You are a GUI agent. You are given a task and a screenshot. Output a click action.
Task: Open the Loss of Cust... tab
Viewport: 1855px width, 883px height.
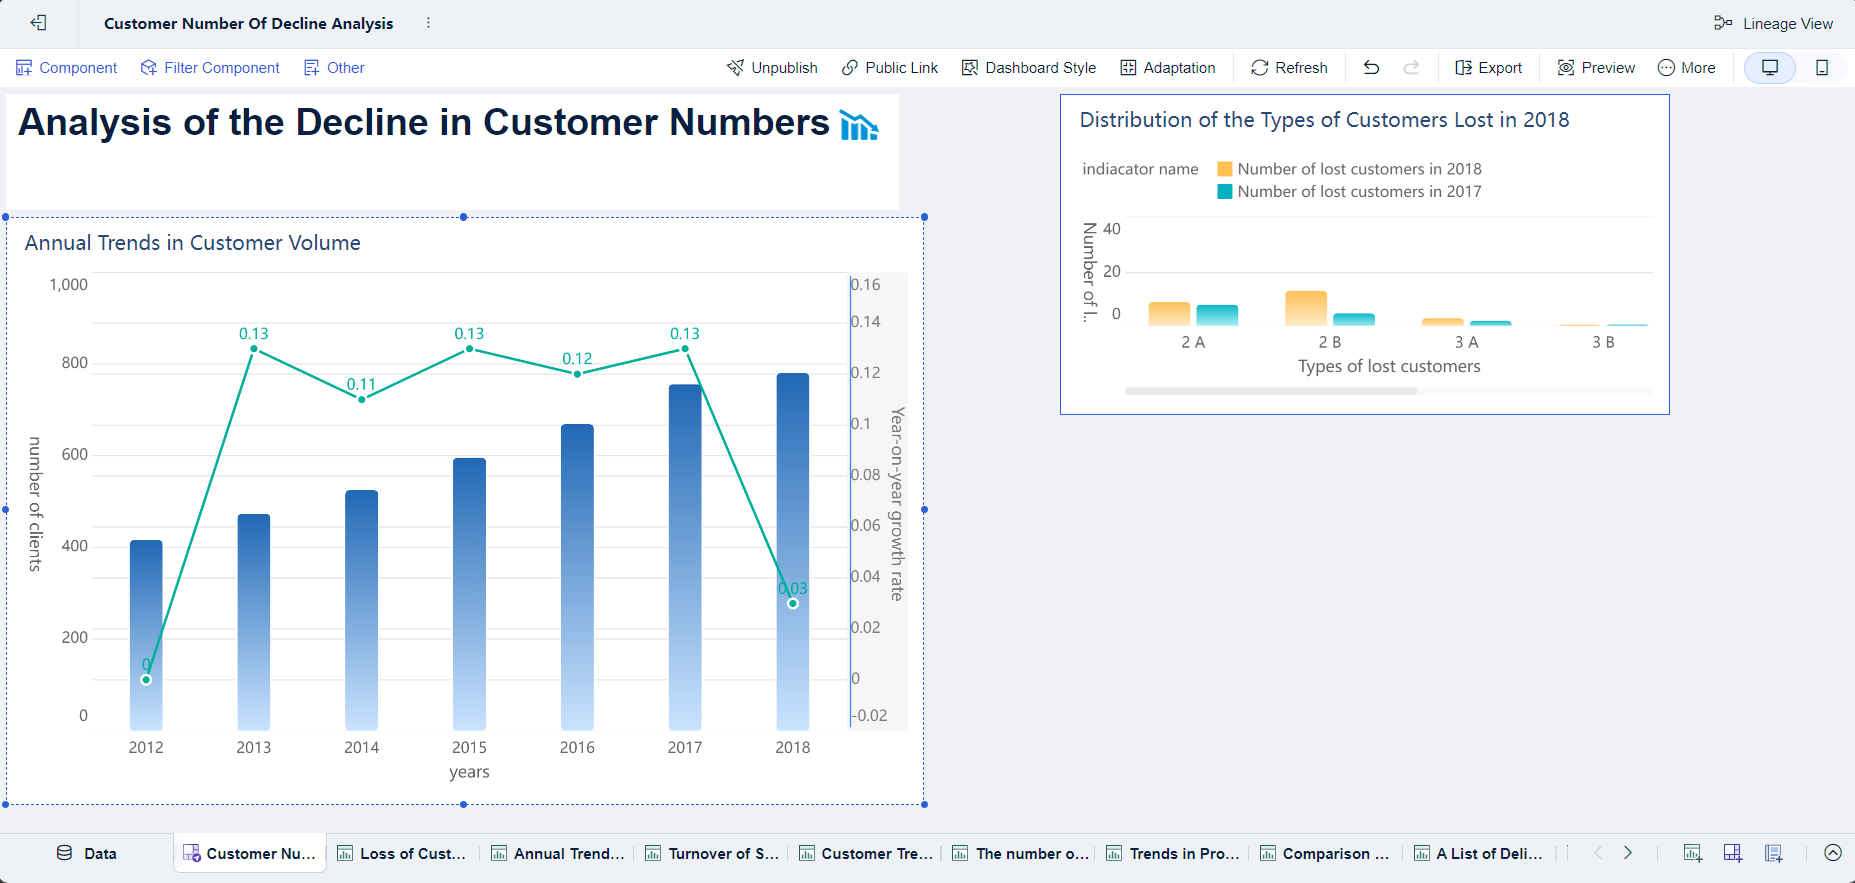402,853
